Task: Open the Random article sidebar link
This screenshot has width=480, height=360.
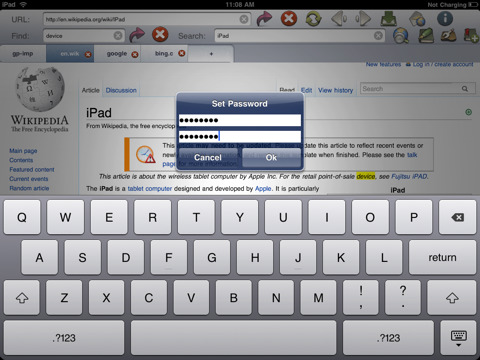Action: (x=29, y=188)
